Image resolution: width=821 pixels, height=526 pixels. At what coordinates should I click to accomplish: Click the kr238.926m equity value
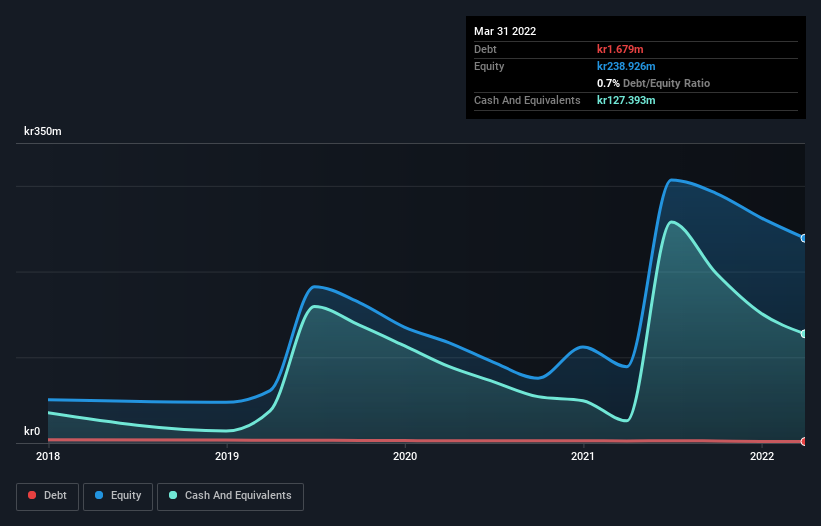coord(626,66)
